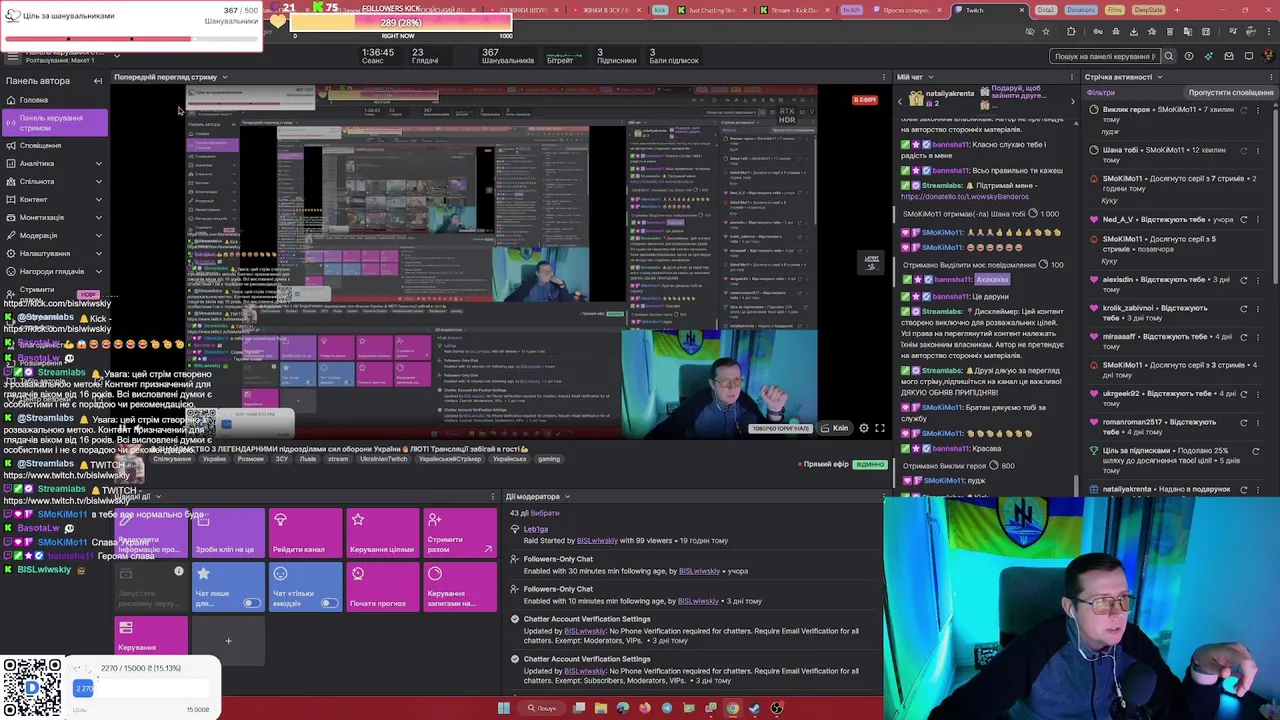Show next chat leaderboard entry arrow
Image resolution: width=1280 pixels, height=720 pixels.
(1073, 100)
